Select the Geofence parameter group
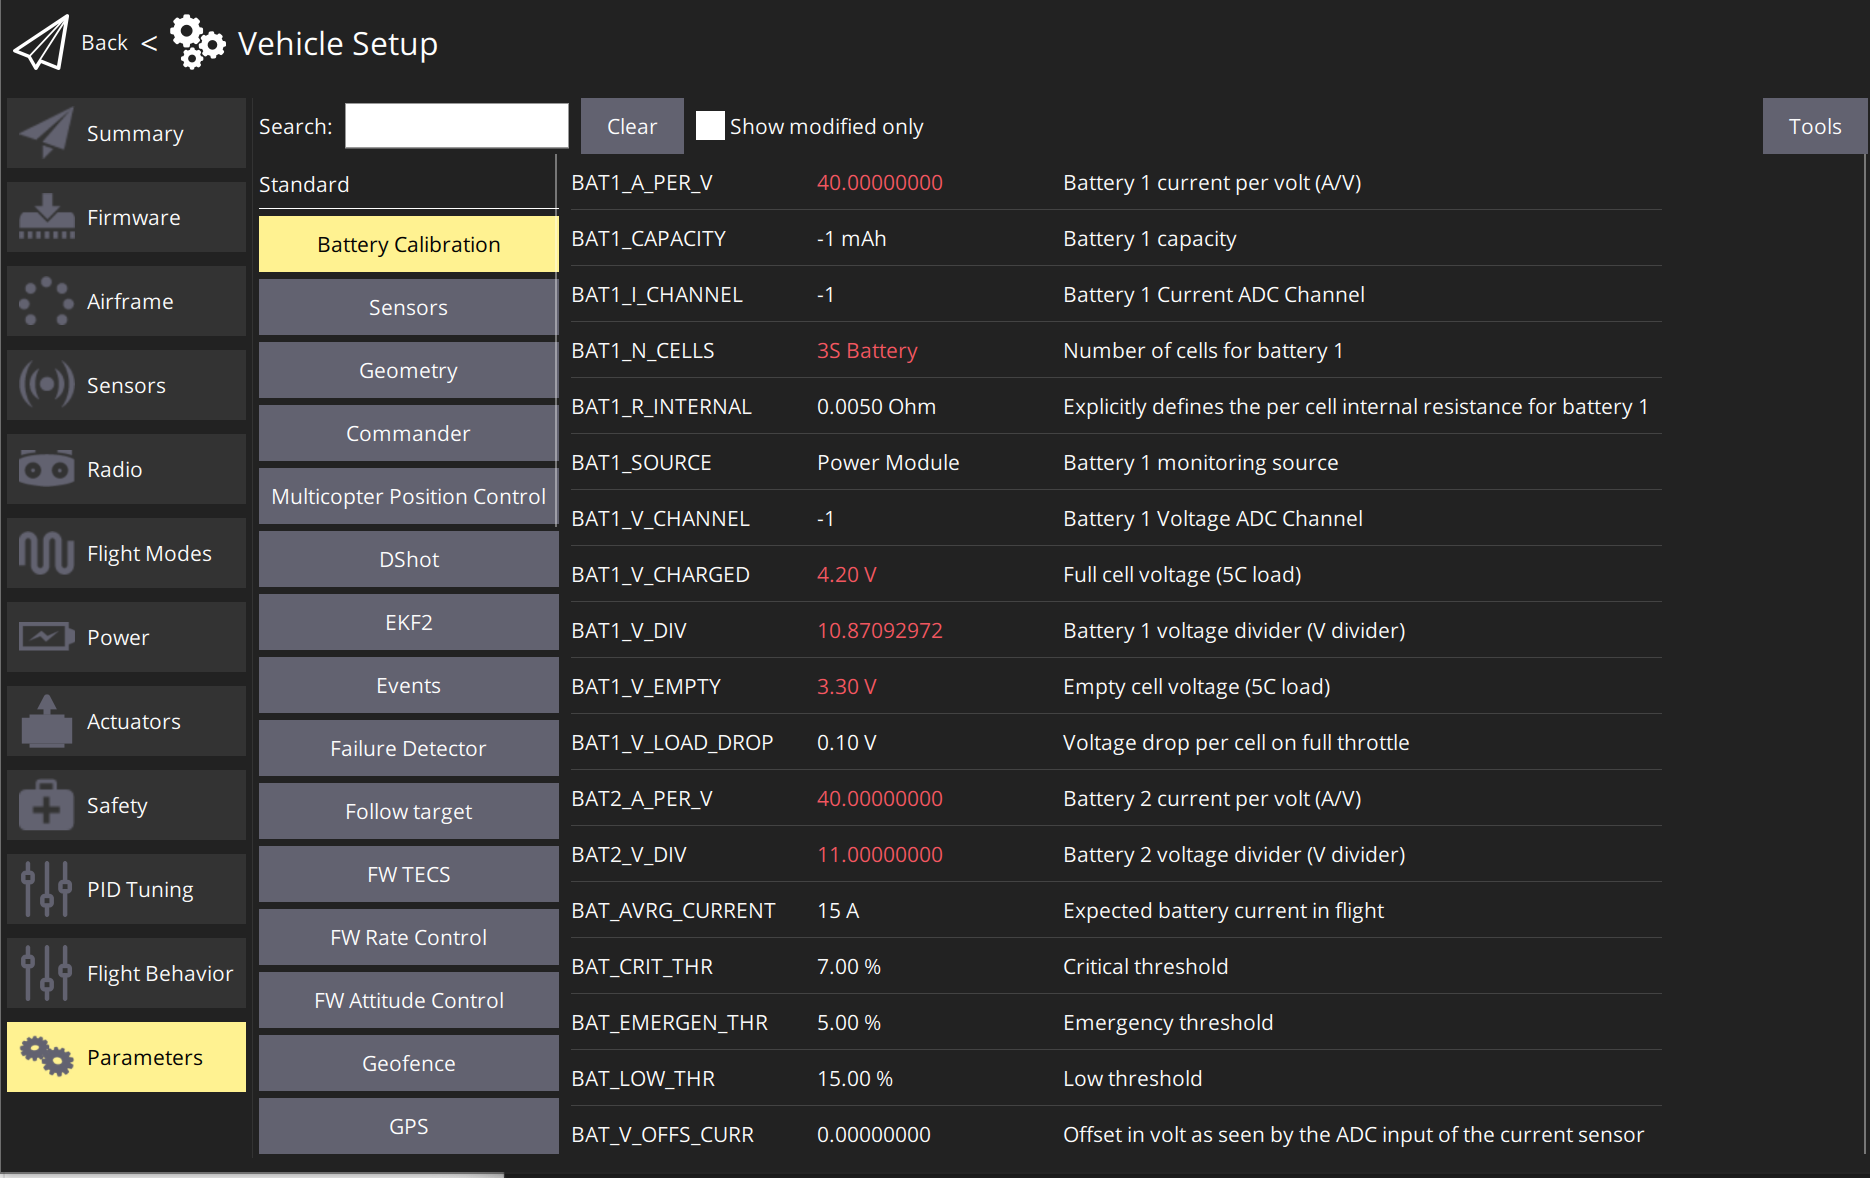This screenshot has width=1870, height=1178. point(408,1063)
